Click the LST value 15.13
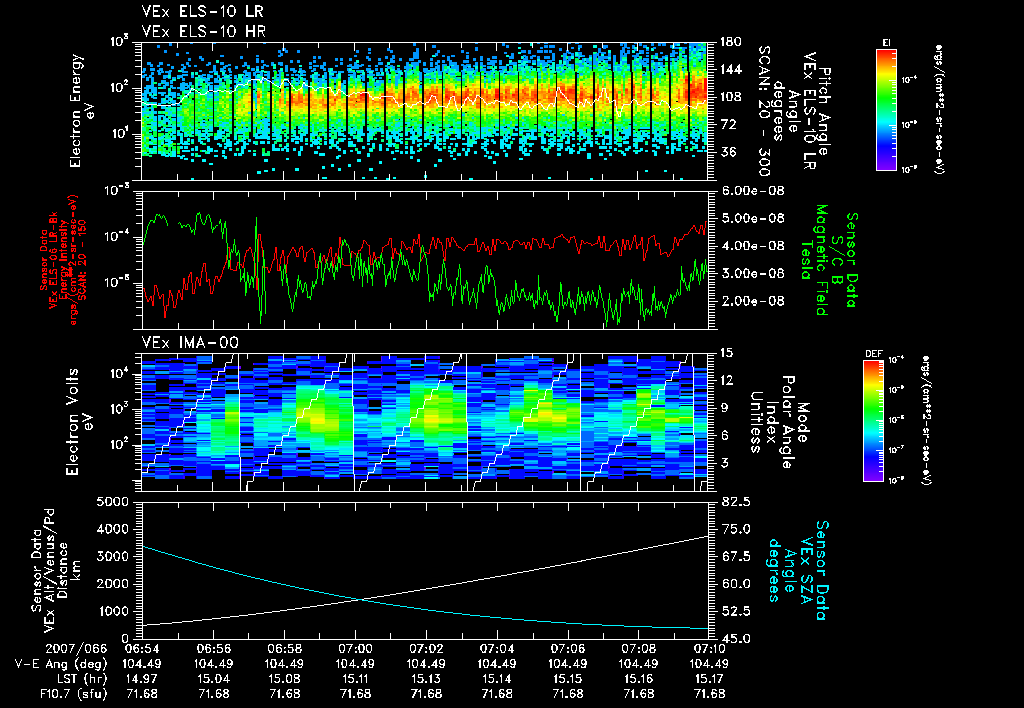1024x708 pixels. (426, 679)
